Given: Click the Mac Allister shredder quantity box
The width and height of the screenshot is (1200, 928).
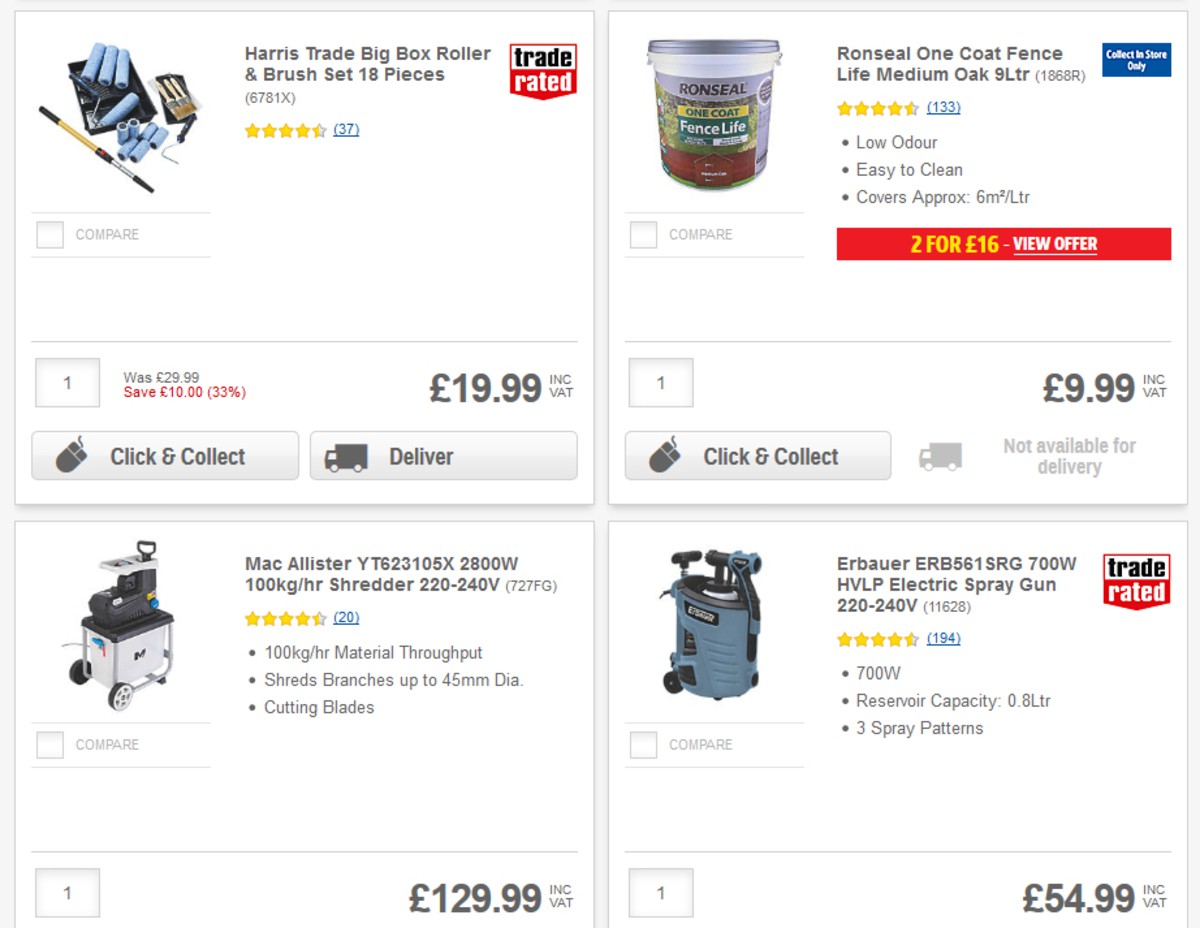Looking at the screenshot, I should [66, 892].
